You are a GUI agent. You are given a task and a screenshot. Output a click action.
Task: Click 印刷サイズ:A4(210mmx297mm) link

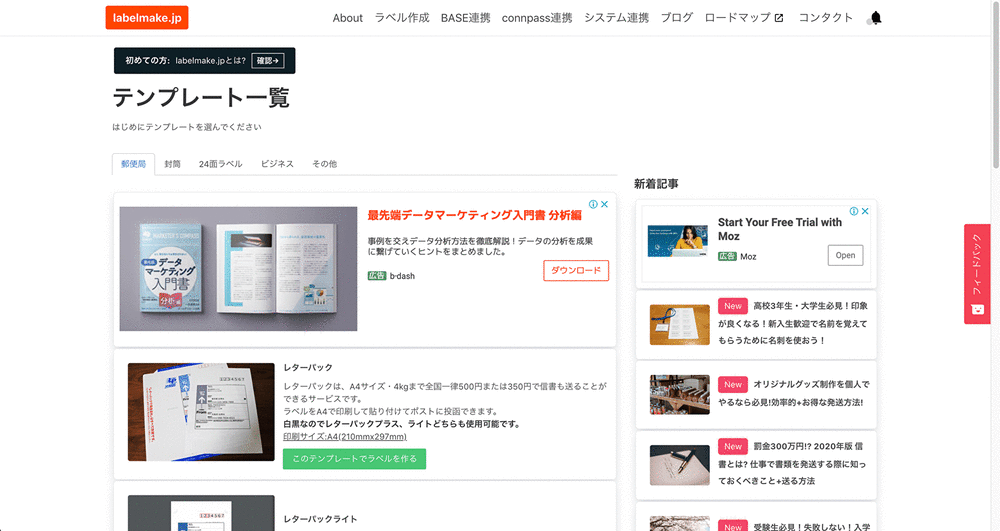pos(344,437)
